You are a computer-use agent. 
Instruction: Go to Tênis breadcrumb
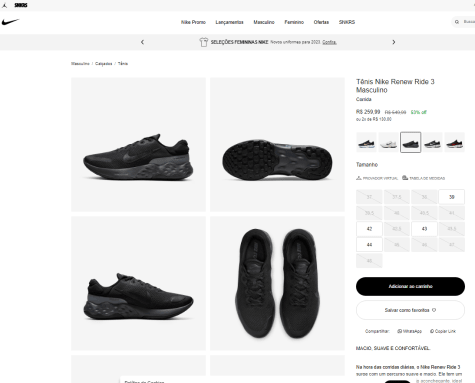(123, 64)
